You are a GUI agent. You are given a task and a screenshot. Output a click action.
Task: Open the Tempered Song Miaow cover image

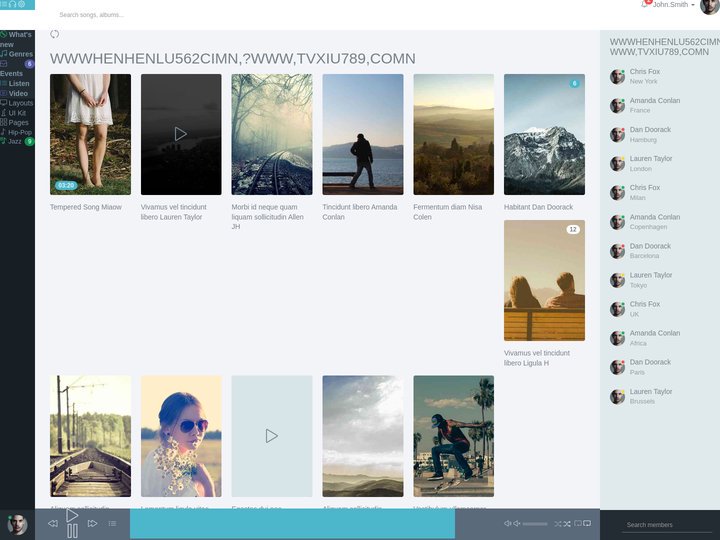coord(90,135)
